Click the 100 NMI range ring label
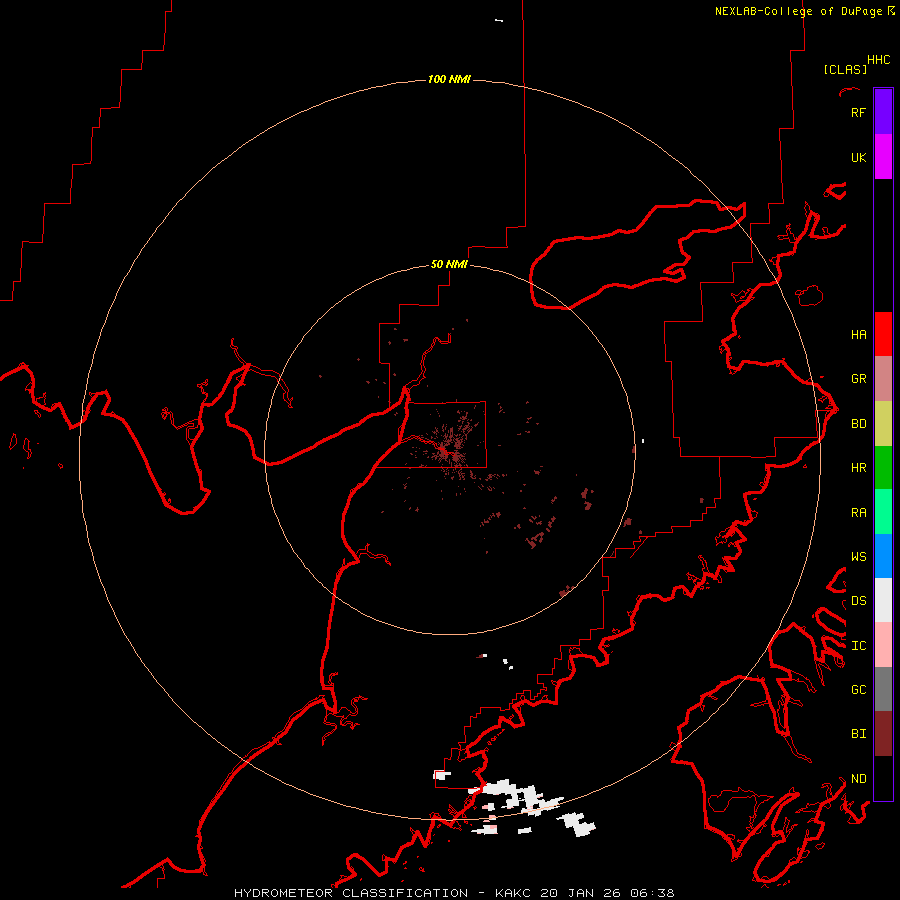The width and height of the screenshot is (900, 900). tap(449, 79)
